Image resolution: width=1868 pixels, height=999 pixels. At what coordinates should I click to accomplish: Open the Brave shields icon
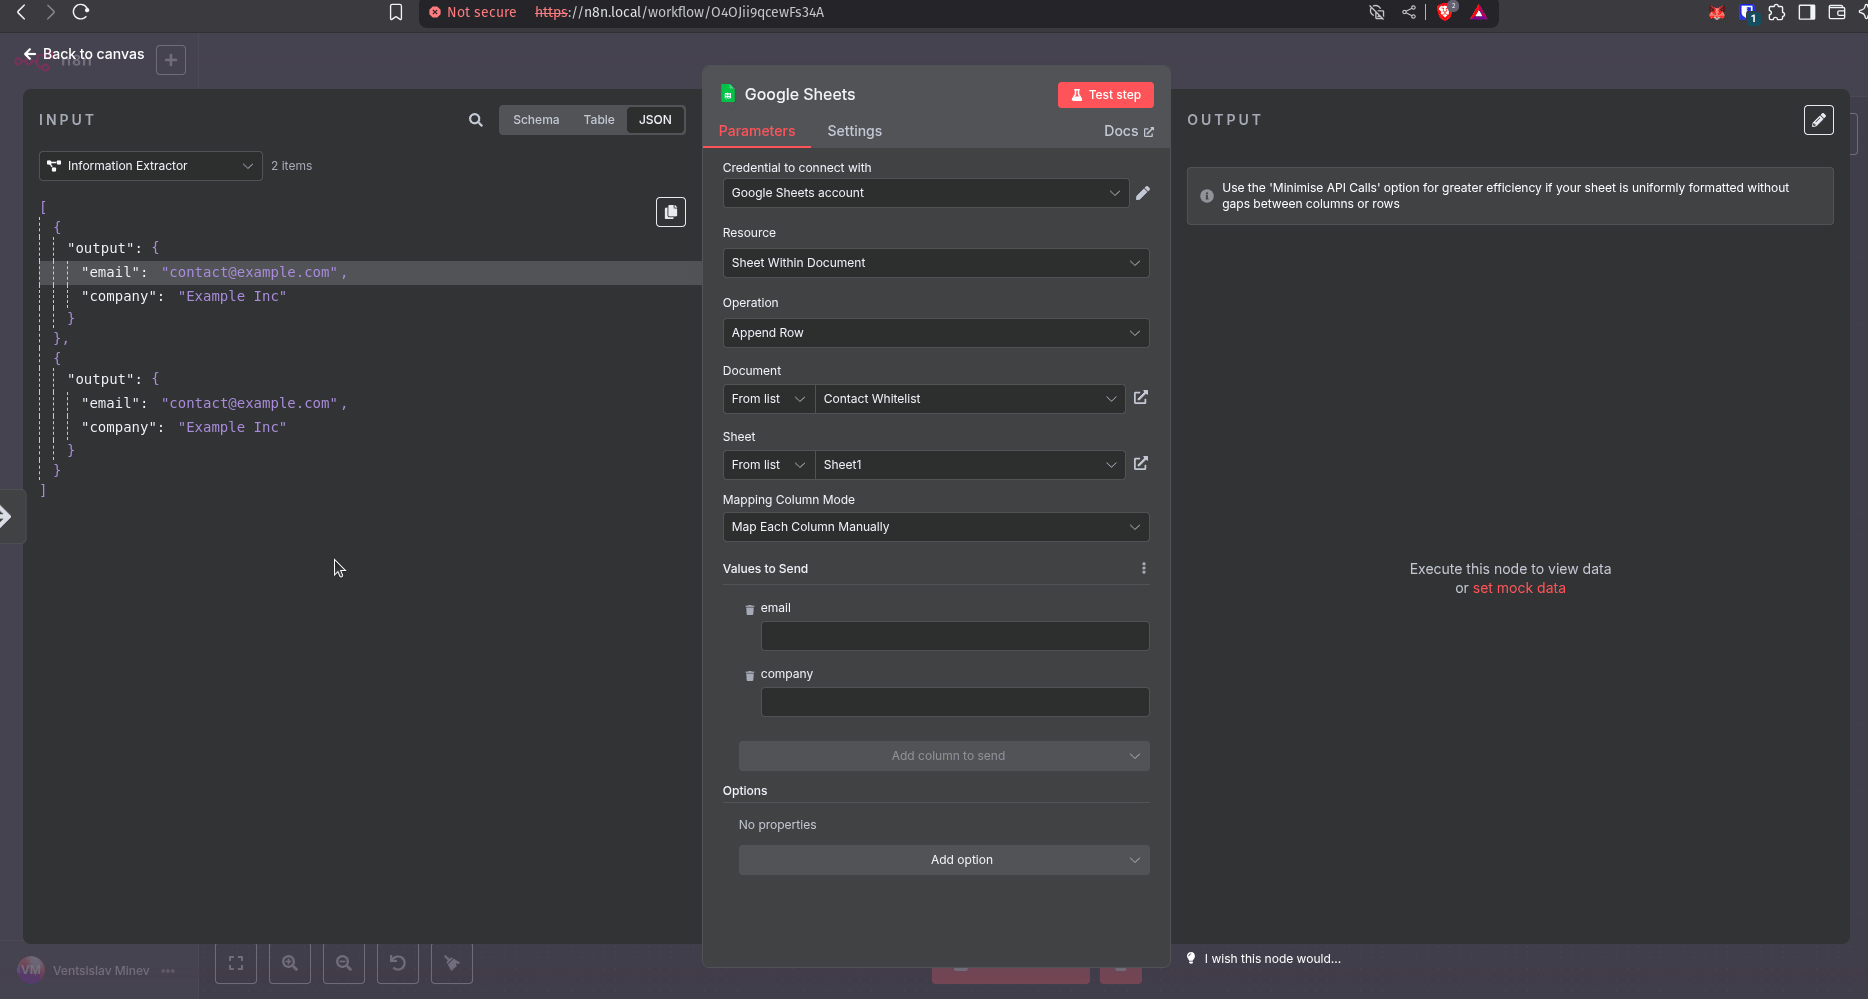(1444, 12)
